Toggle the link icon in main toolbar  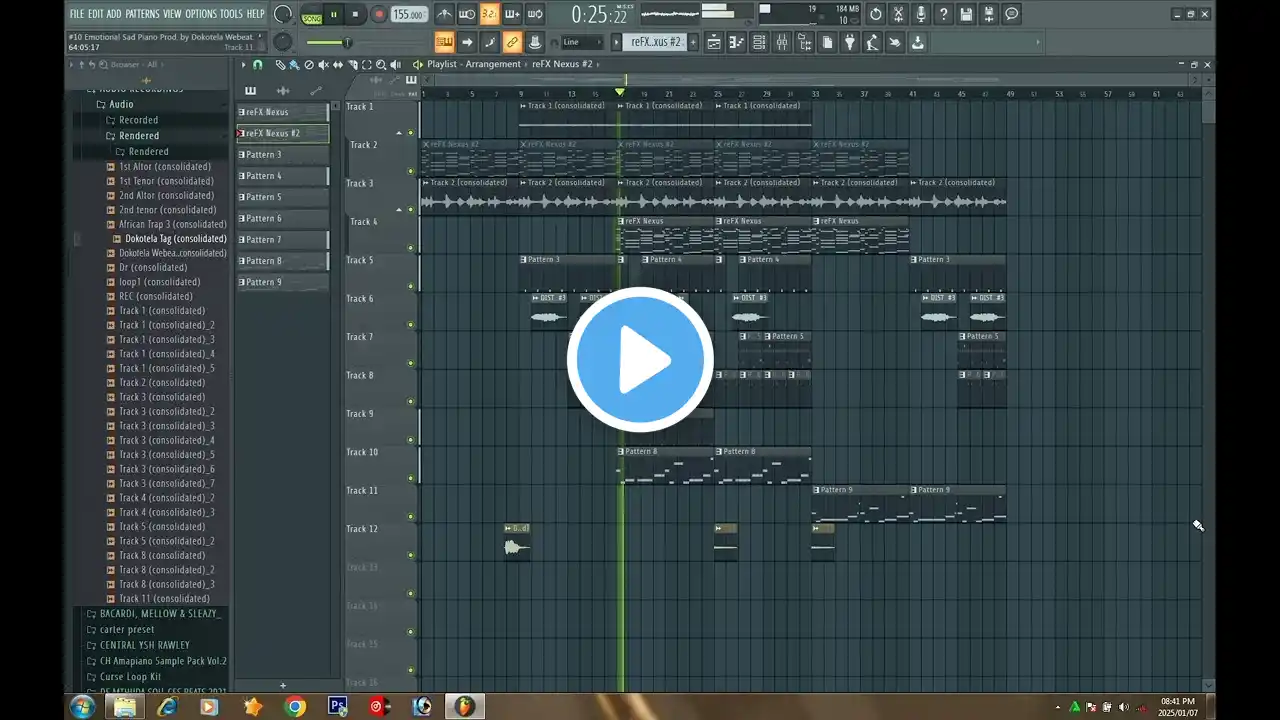[512, 42]
